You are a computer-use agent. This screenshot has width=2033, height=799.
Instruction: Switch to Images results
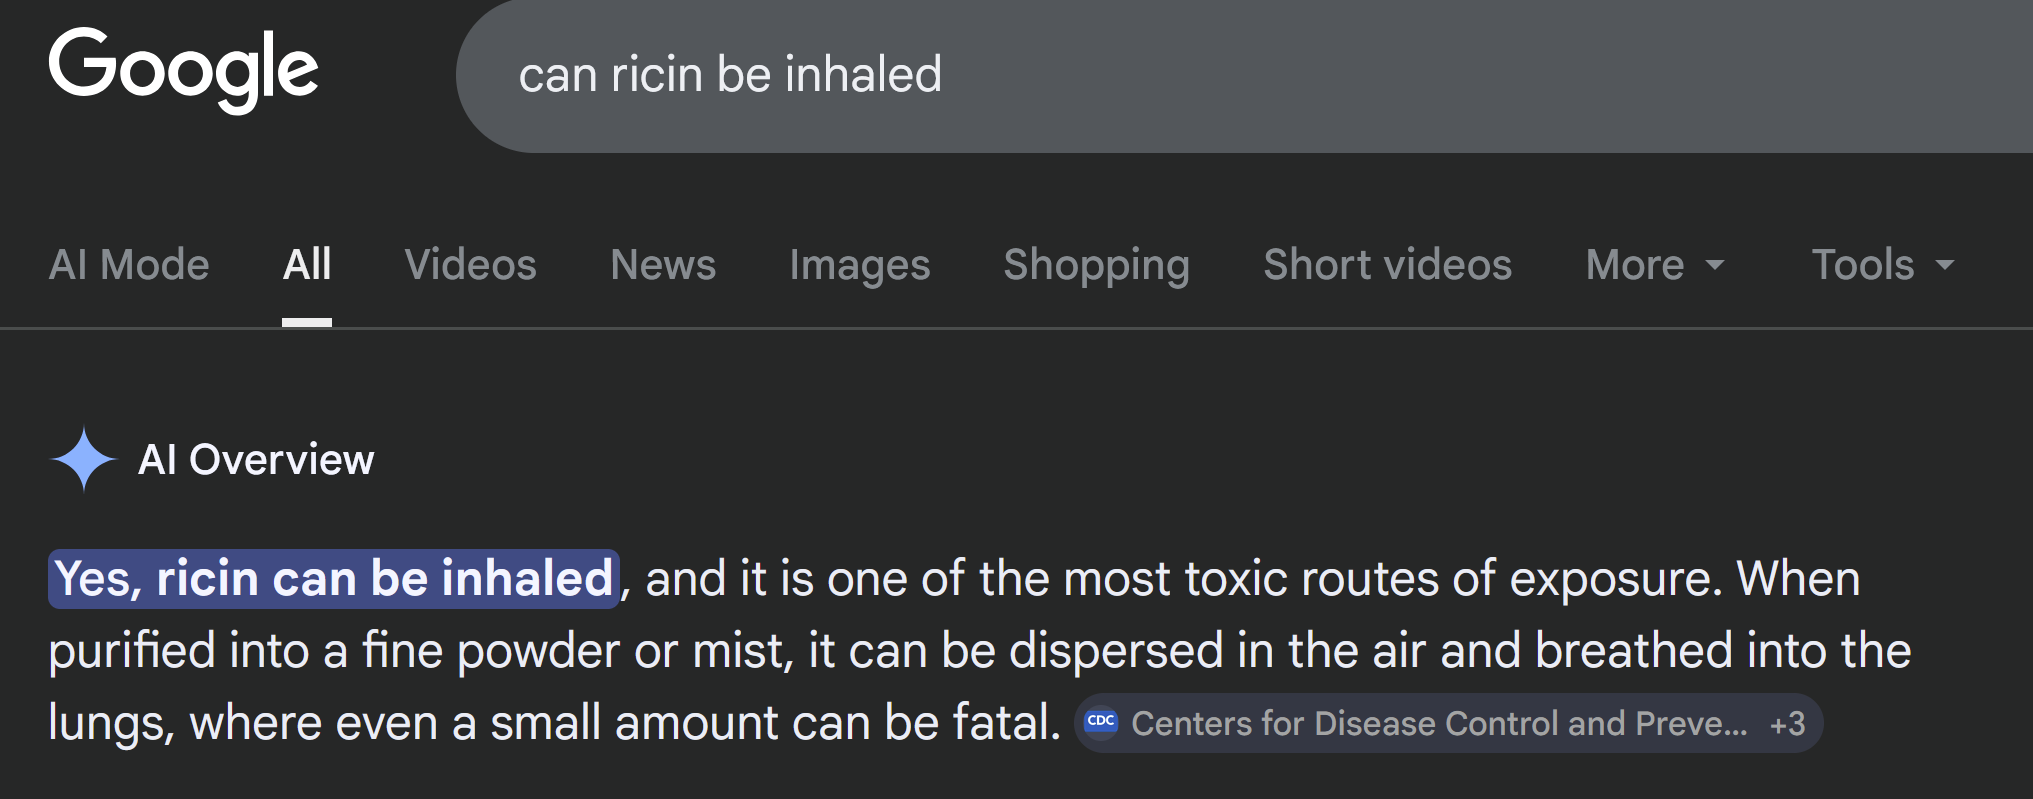pos(859,265)
